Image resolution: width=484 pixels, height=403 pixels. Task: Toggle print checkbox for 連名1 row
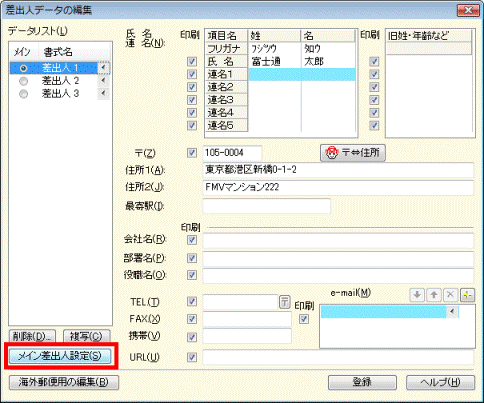(192, 74)
